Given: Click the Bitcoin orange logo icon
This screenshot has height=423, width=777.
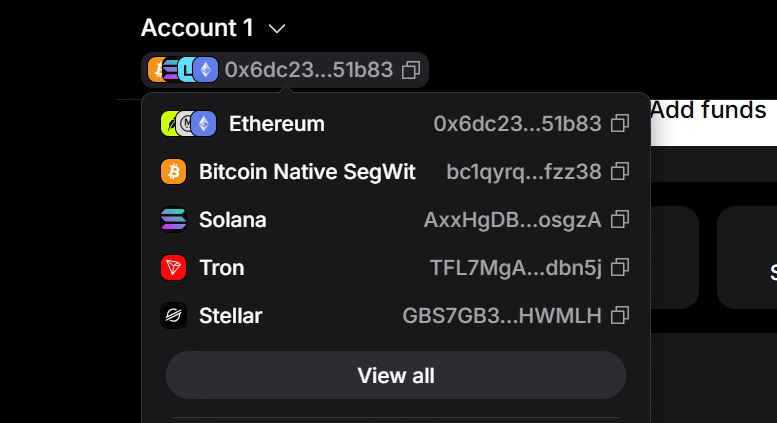Looking at the screenshot, I should [173, 171].
